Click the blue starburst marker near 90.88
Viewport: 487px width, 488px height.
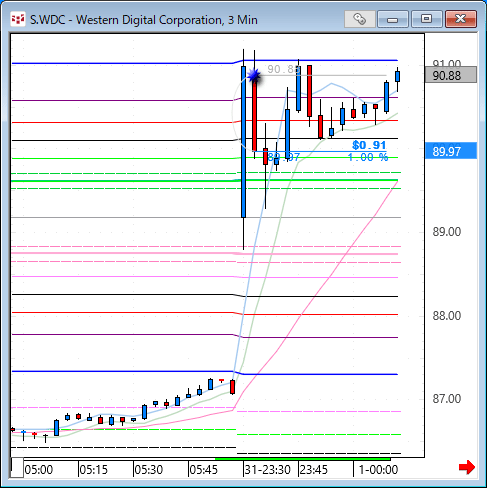(x=254, y=76)
